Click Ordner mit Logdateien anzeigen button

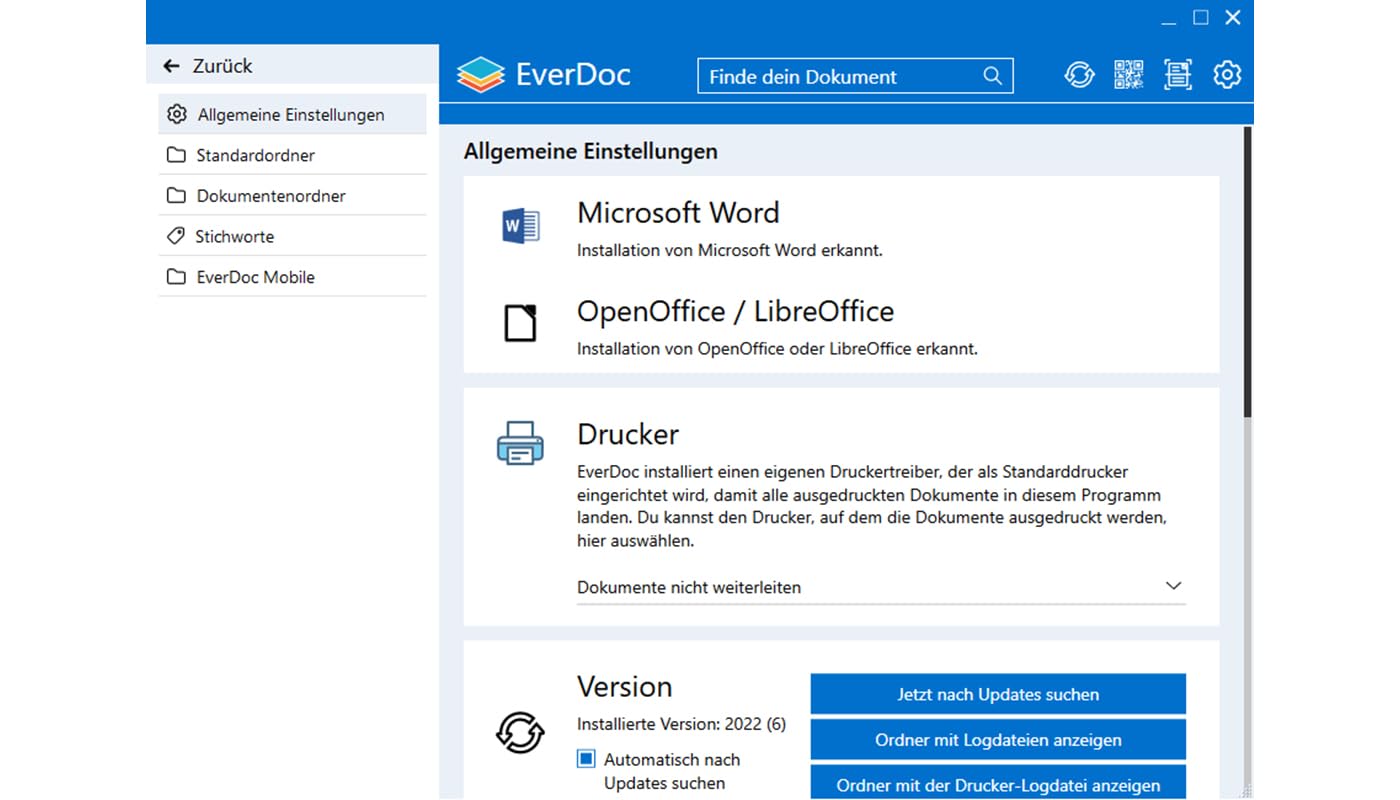click(x=998, y=740)
